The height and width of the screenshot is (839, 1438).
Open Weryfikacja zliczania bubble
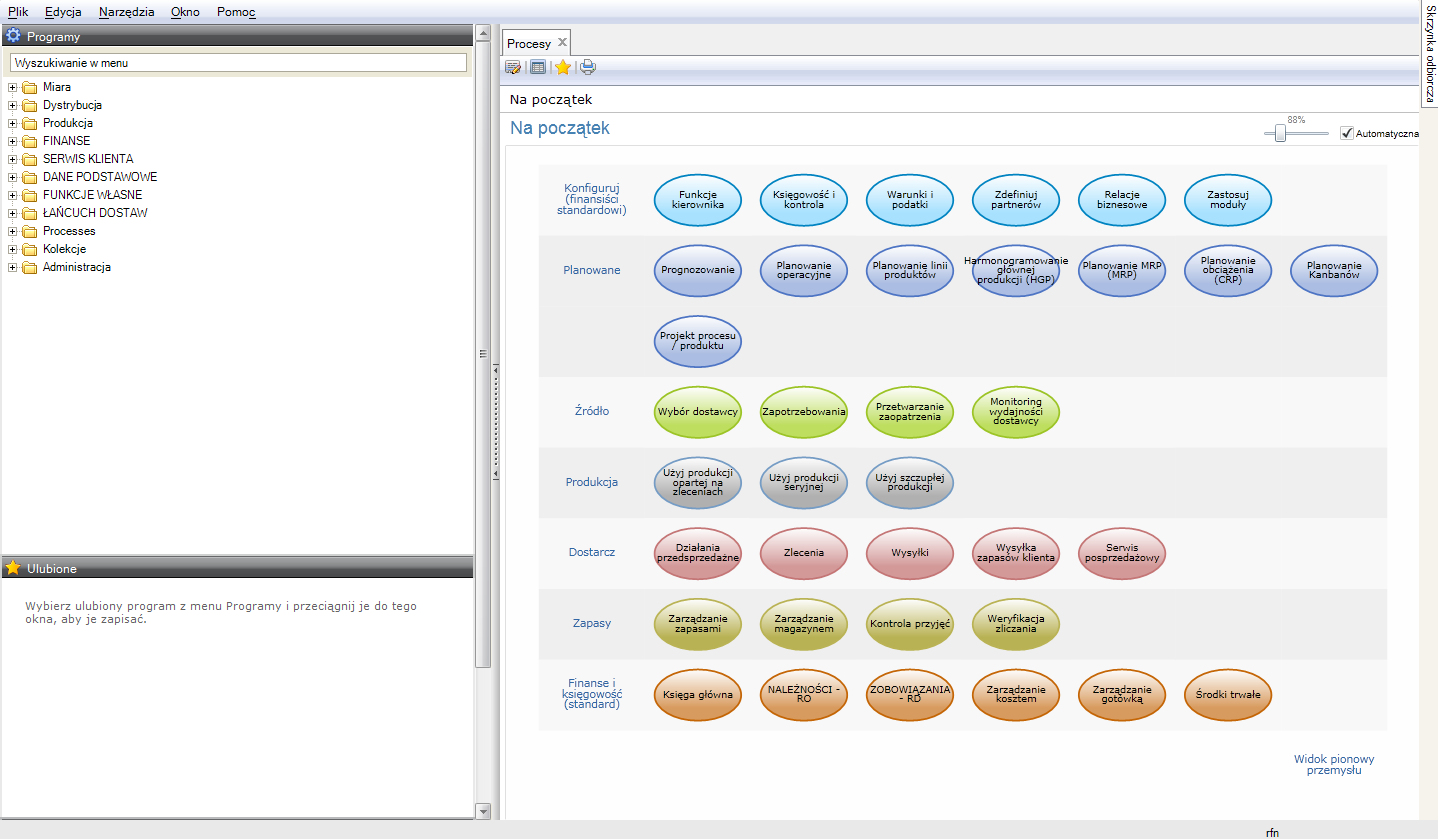pyautogui.click(x=1016, y=624)
